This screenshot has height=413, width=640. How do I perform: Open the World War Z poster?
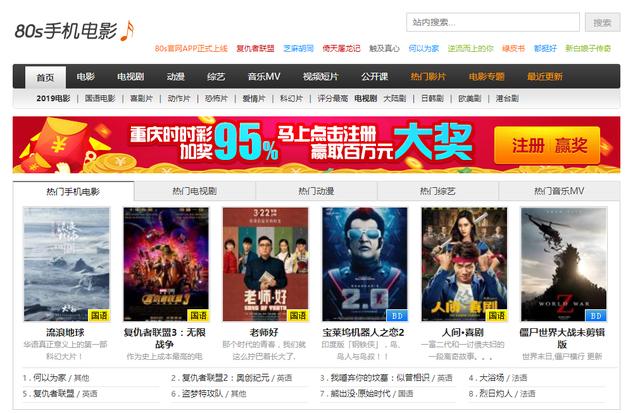[564, 264]
